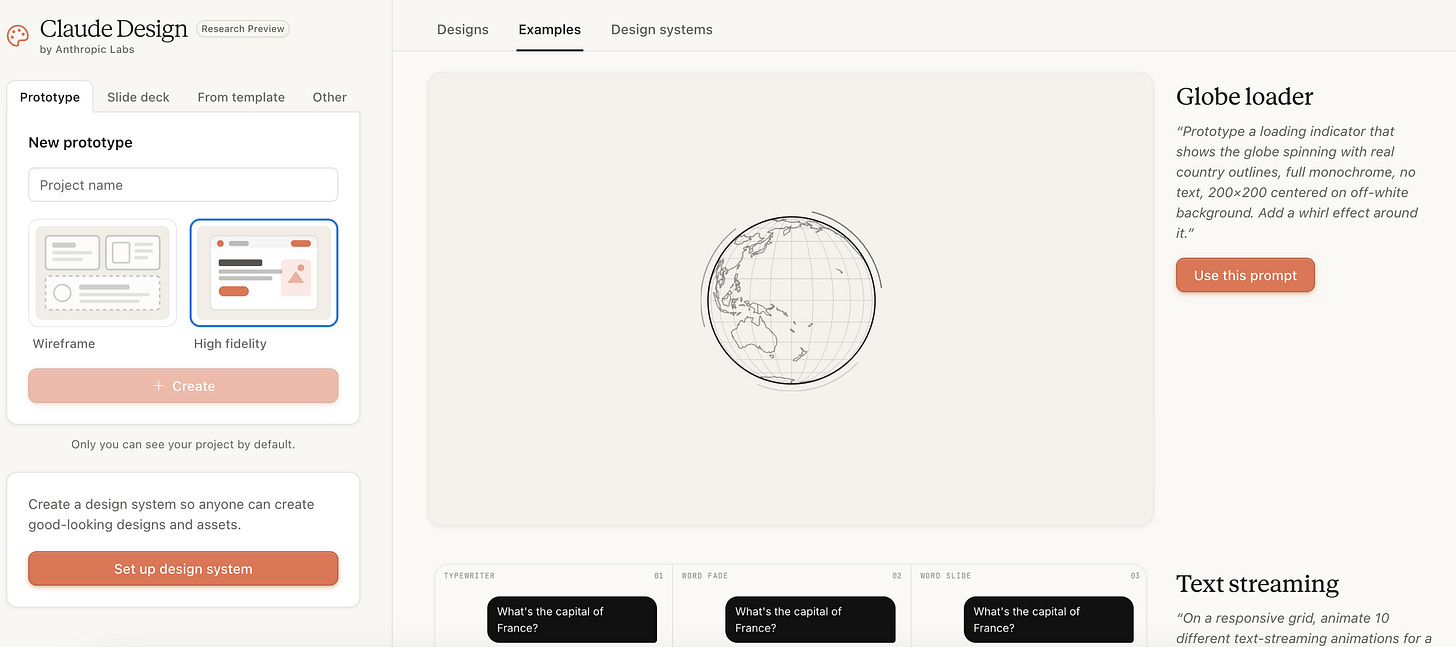This screenshot has width=1456, height=647.
Task: Open the Globe loader preview image
Action: [x=790, y=299]
